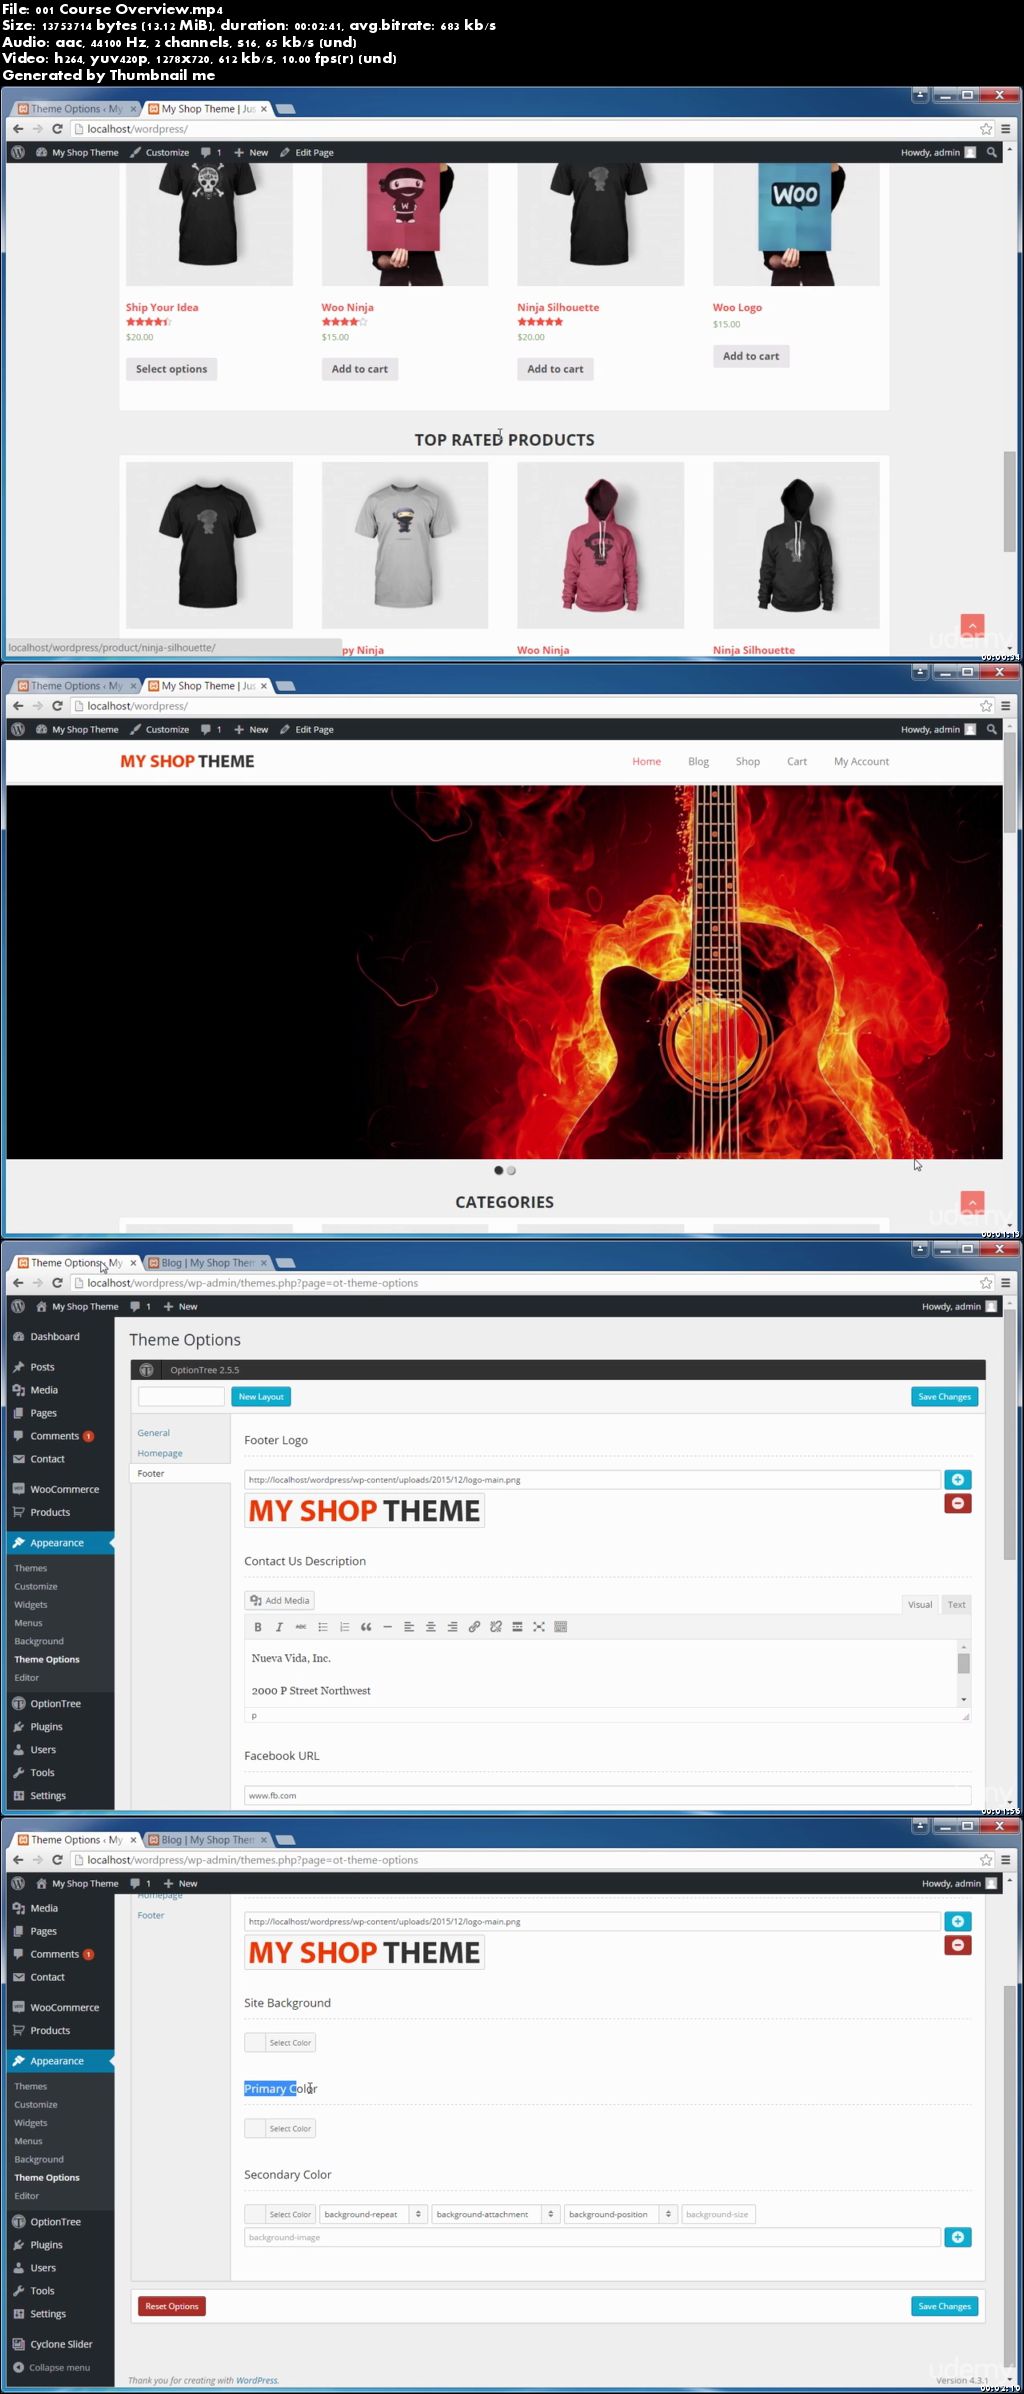
Task: Click the OptionTree logo in the OptionTree 2.5.5 header
Action: pyautogui.click(x=147, y=1370)
